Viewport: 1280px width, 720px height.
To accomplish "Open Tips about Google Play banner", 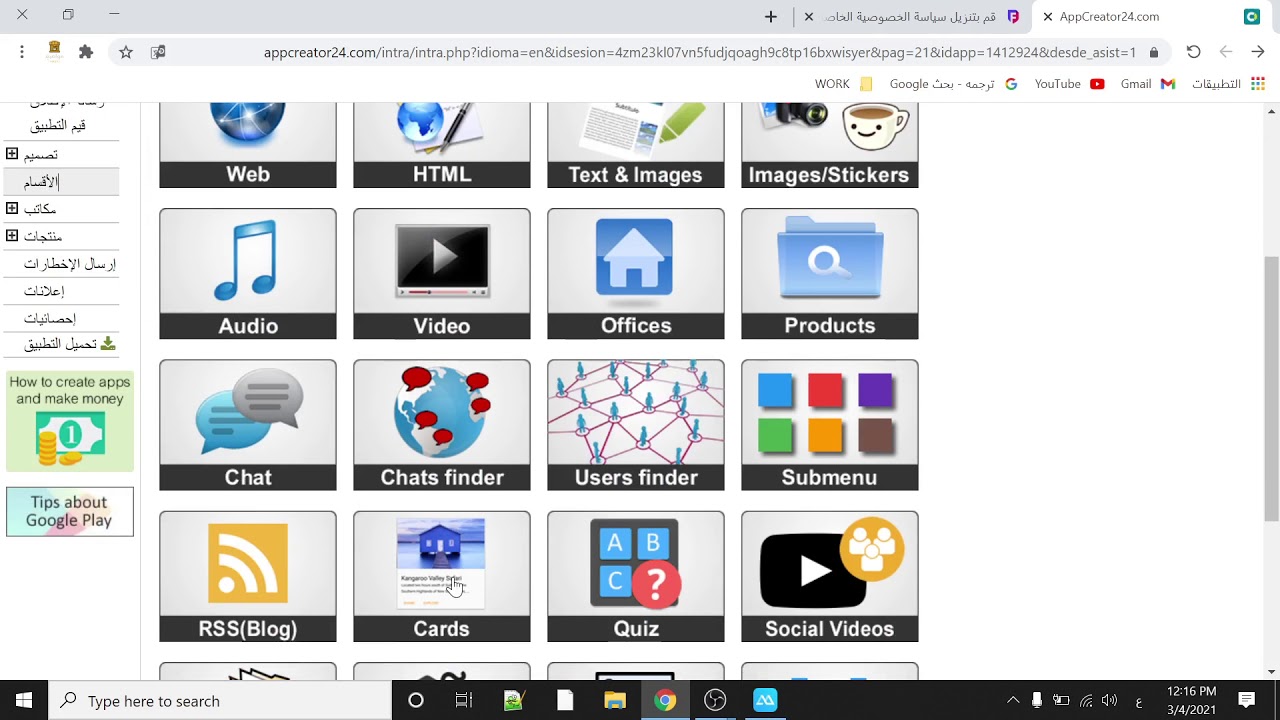I will tap(70, 512).
